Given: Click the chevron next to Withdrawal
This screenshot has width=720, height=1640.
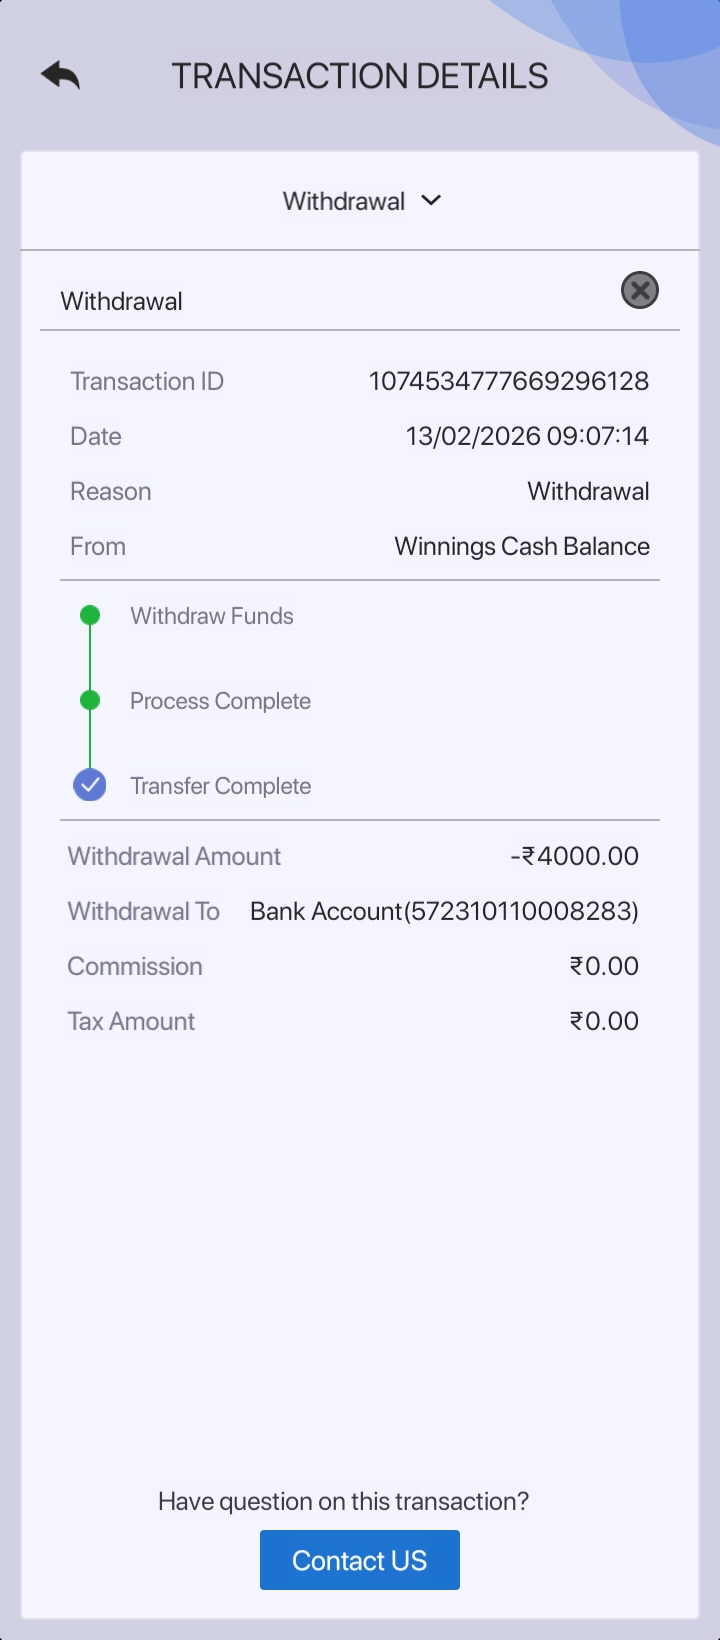Looking at the screenshot, I should [431, 200].
